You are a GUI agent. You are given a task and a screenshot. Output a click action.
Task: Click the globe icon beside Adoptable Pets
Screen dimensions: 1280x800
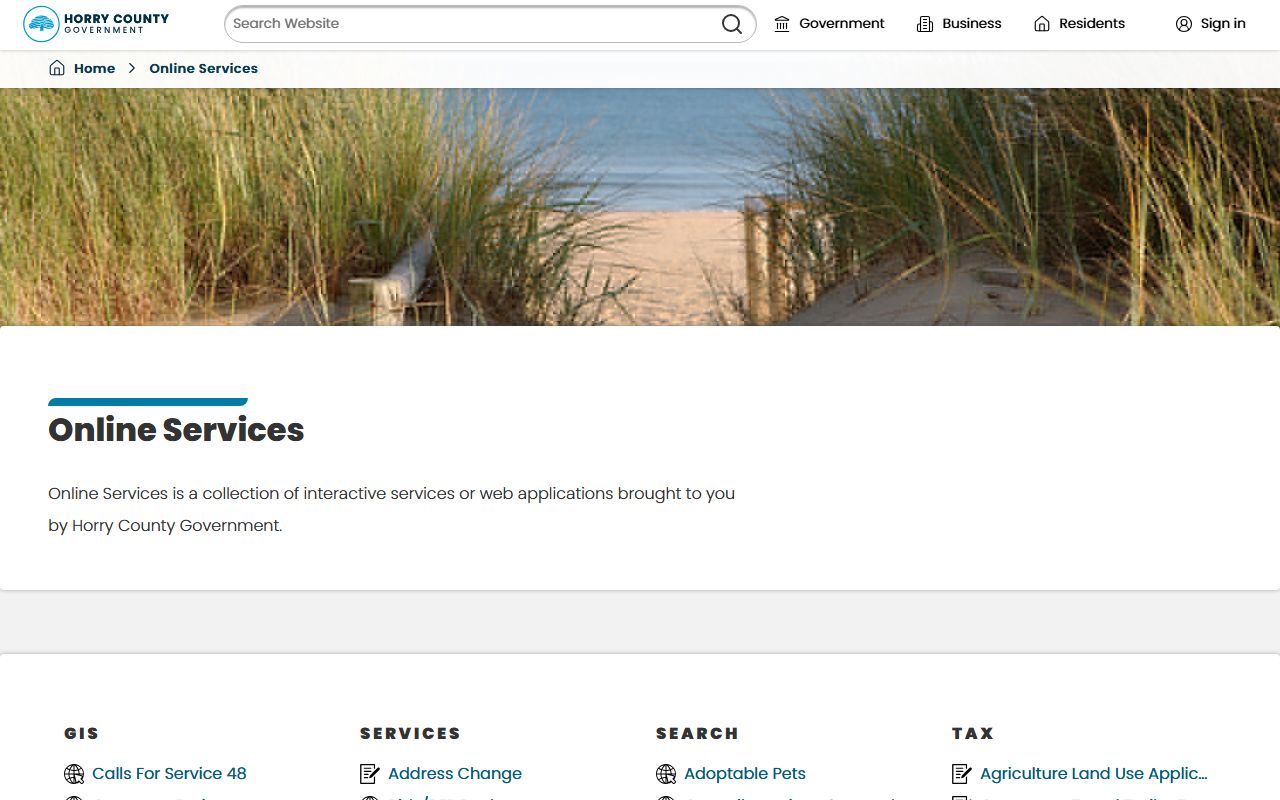[666, 774]
